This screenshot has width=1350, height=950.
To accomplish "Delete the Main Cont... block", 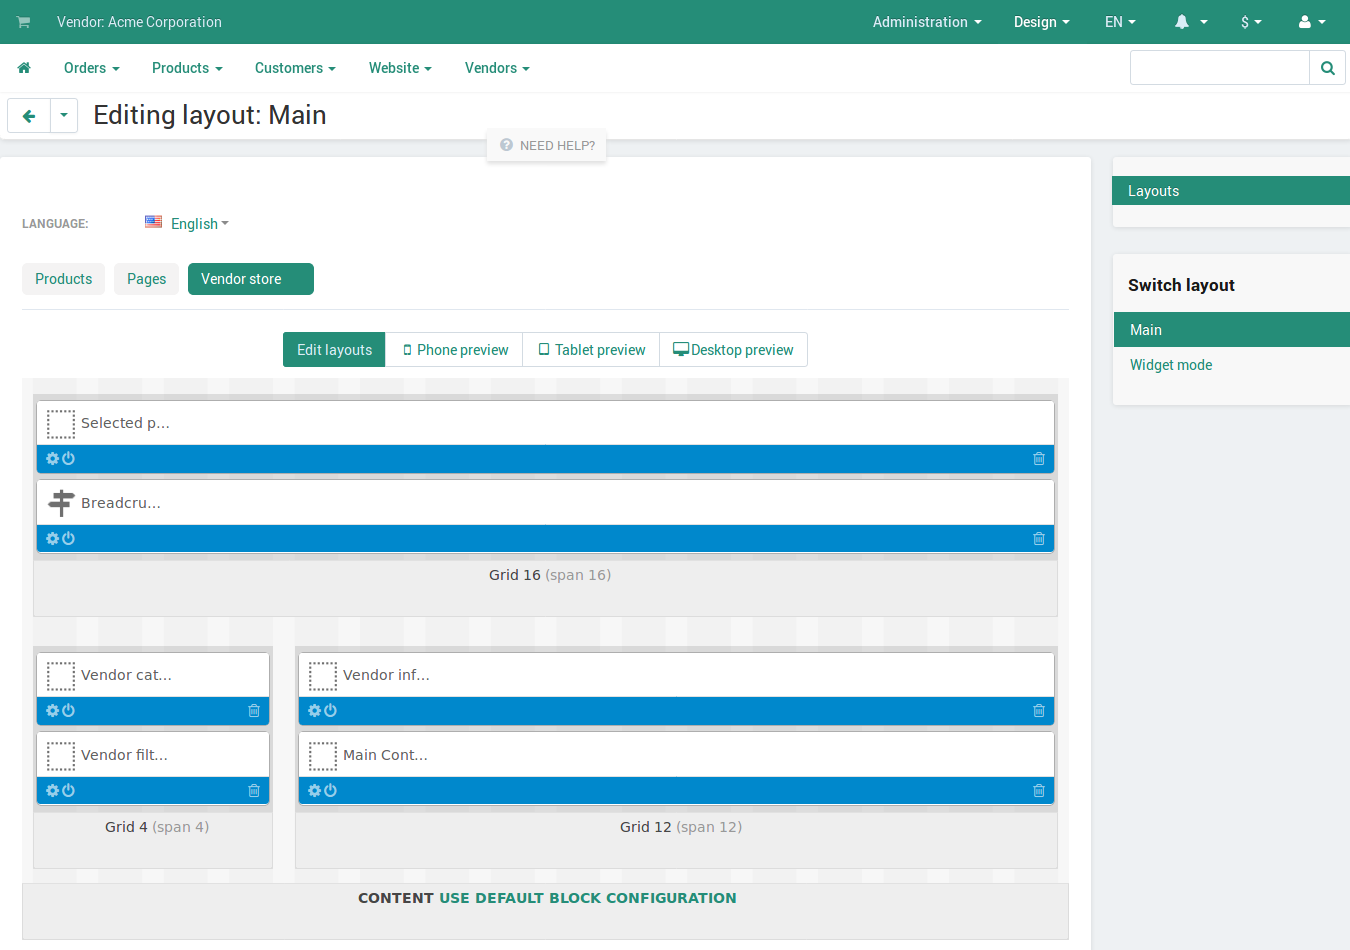I will click(x=1039, y=791).
